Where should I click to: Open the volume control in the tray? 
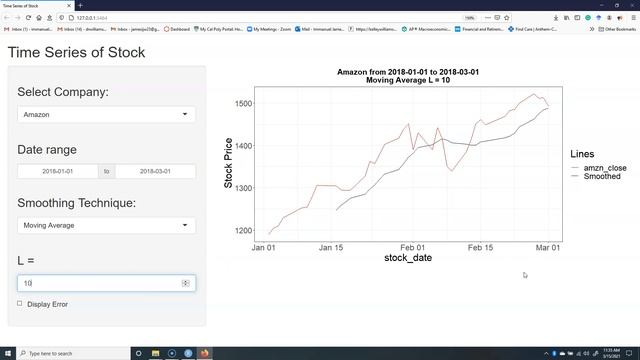586,353
